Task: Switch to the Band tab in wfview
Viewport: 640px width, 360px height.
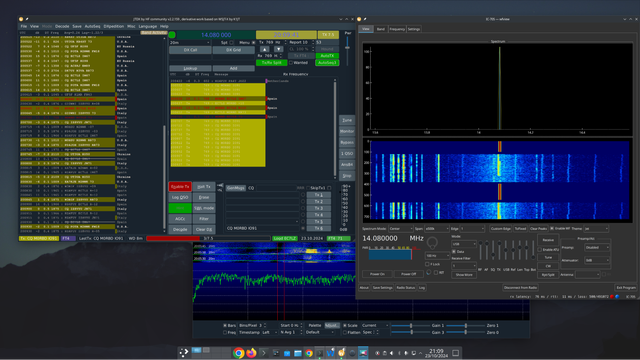Action: [380, 29]
